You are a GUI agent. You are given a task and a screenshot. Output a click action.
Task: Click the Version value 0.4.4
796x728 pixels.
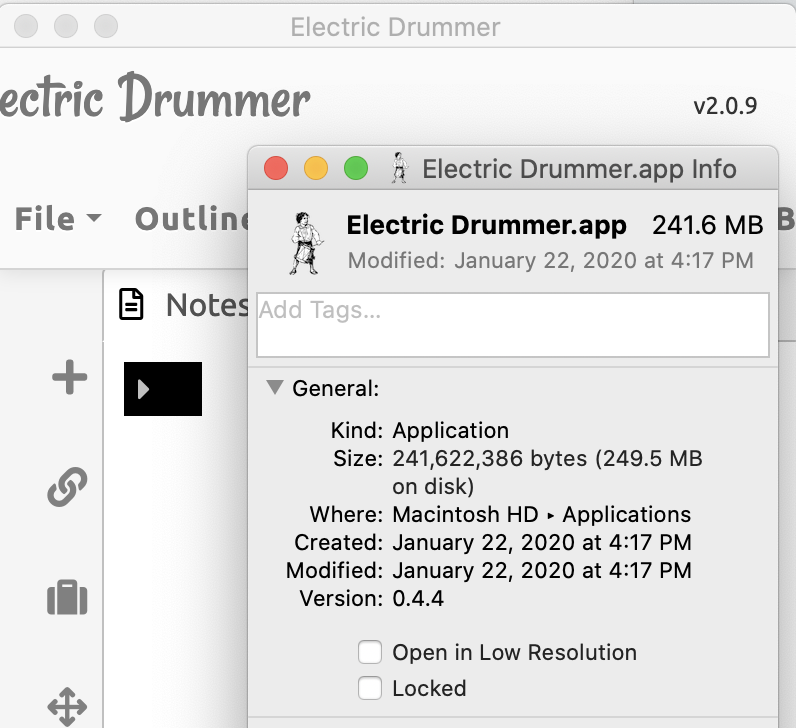coord(418,599)
